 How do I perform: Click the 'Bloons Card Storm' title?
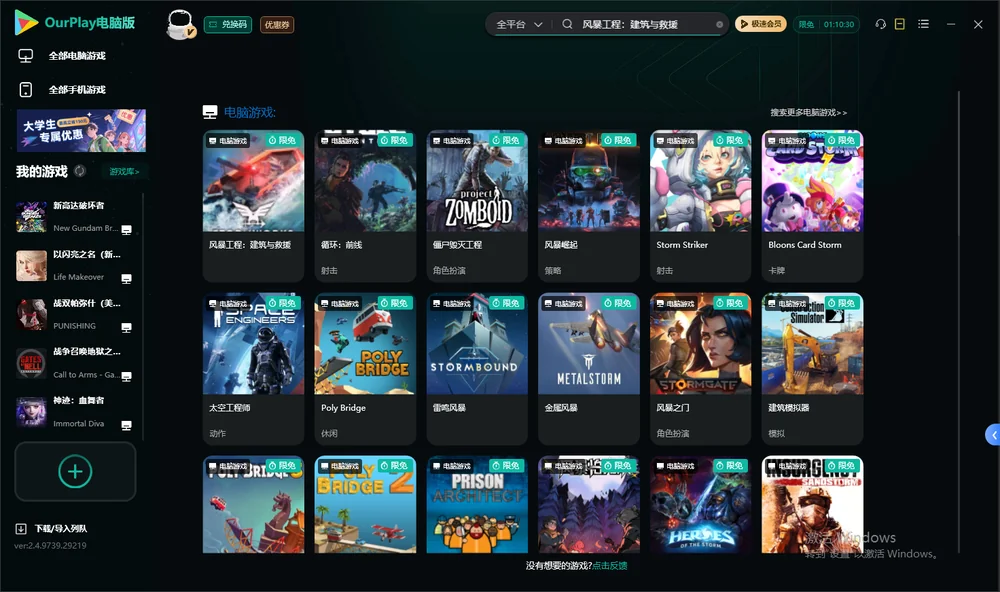pos(805,245)
